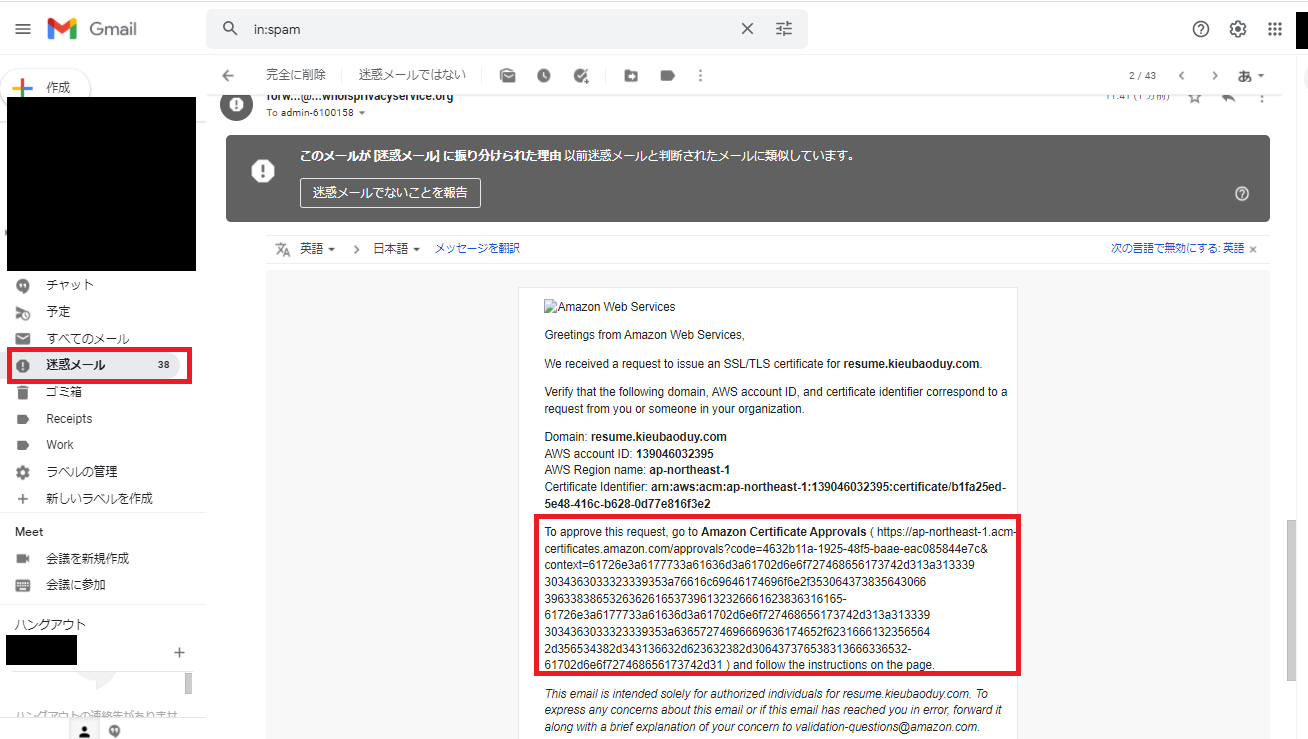
Task: Open the main menu hamburger icon
Action: [23, 29]
